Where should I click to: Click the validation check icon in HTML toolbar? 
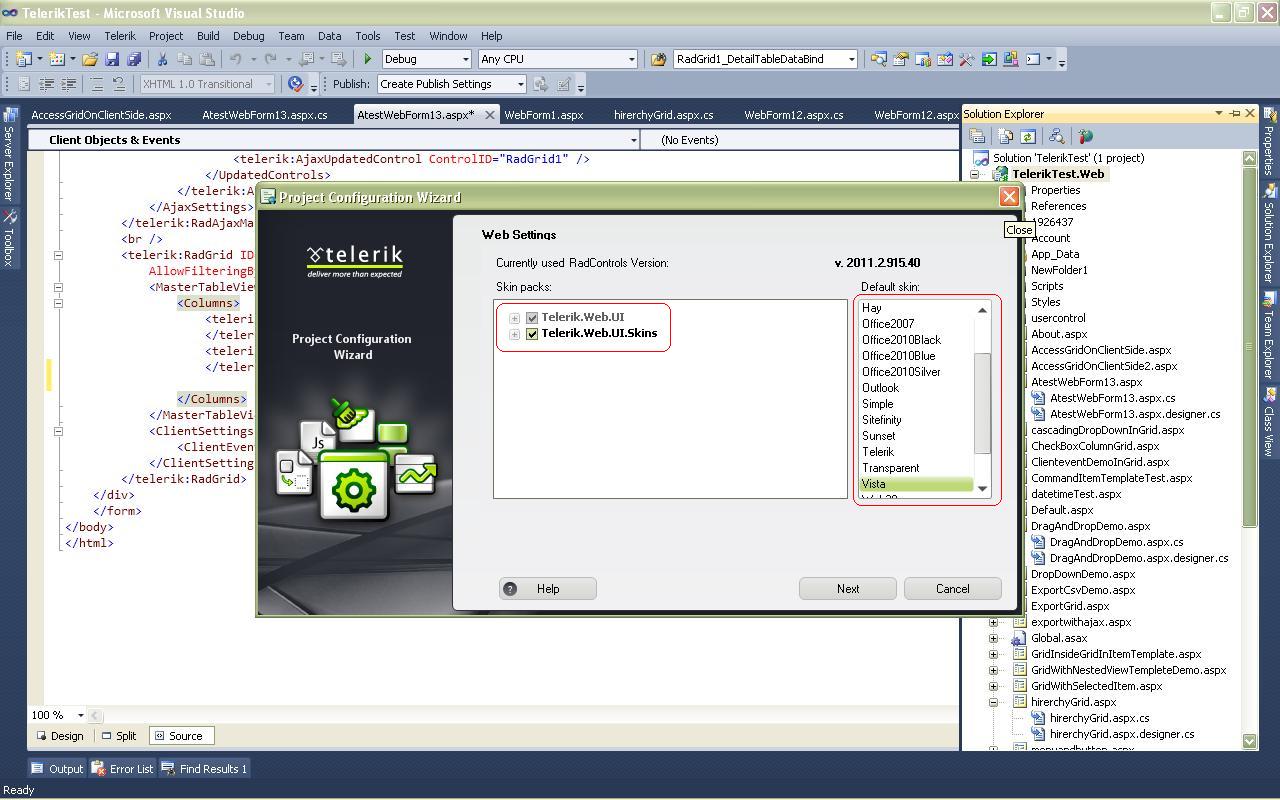point(295,84)
